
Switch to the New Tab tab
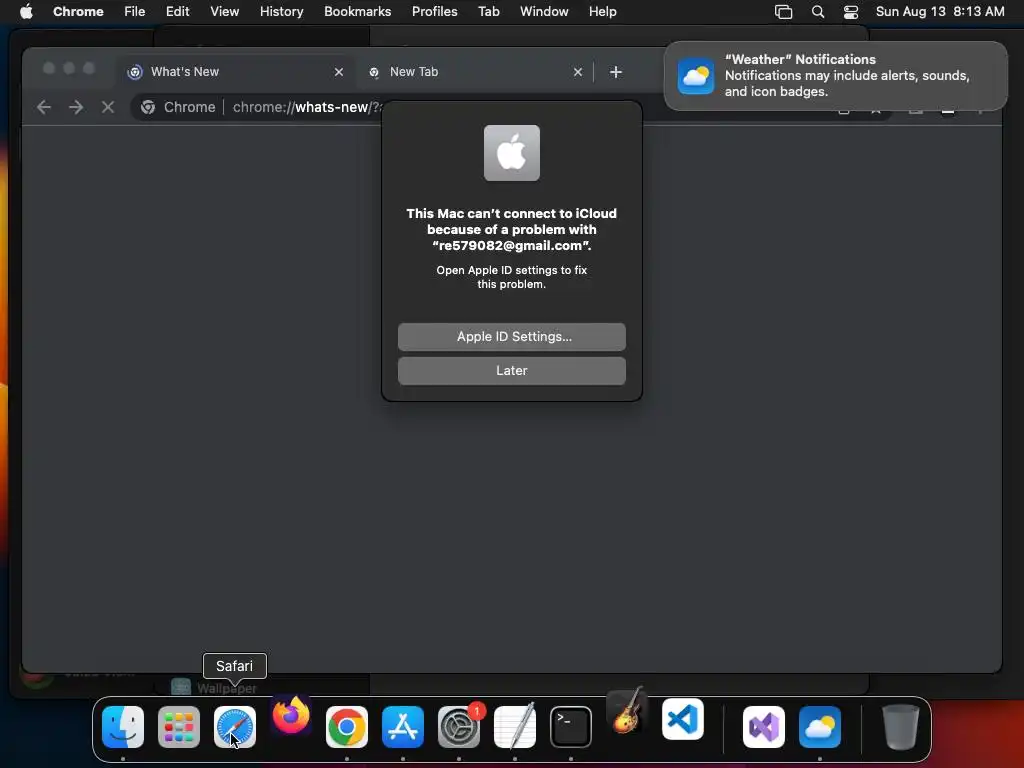(475, 72)
